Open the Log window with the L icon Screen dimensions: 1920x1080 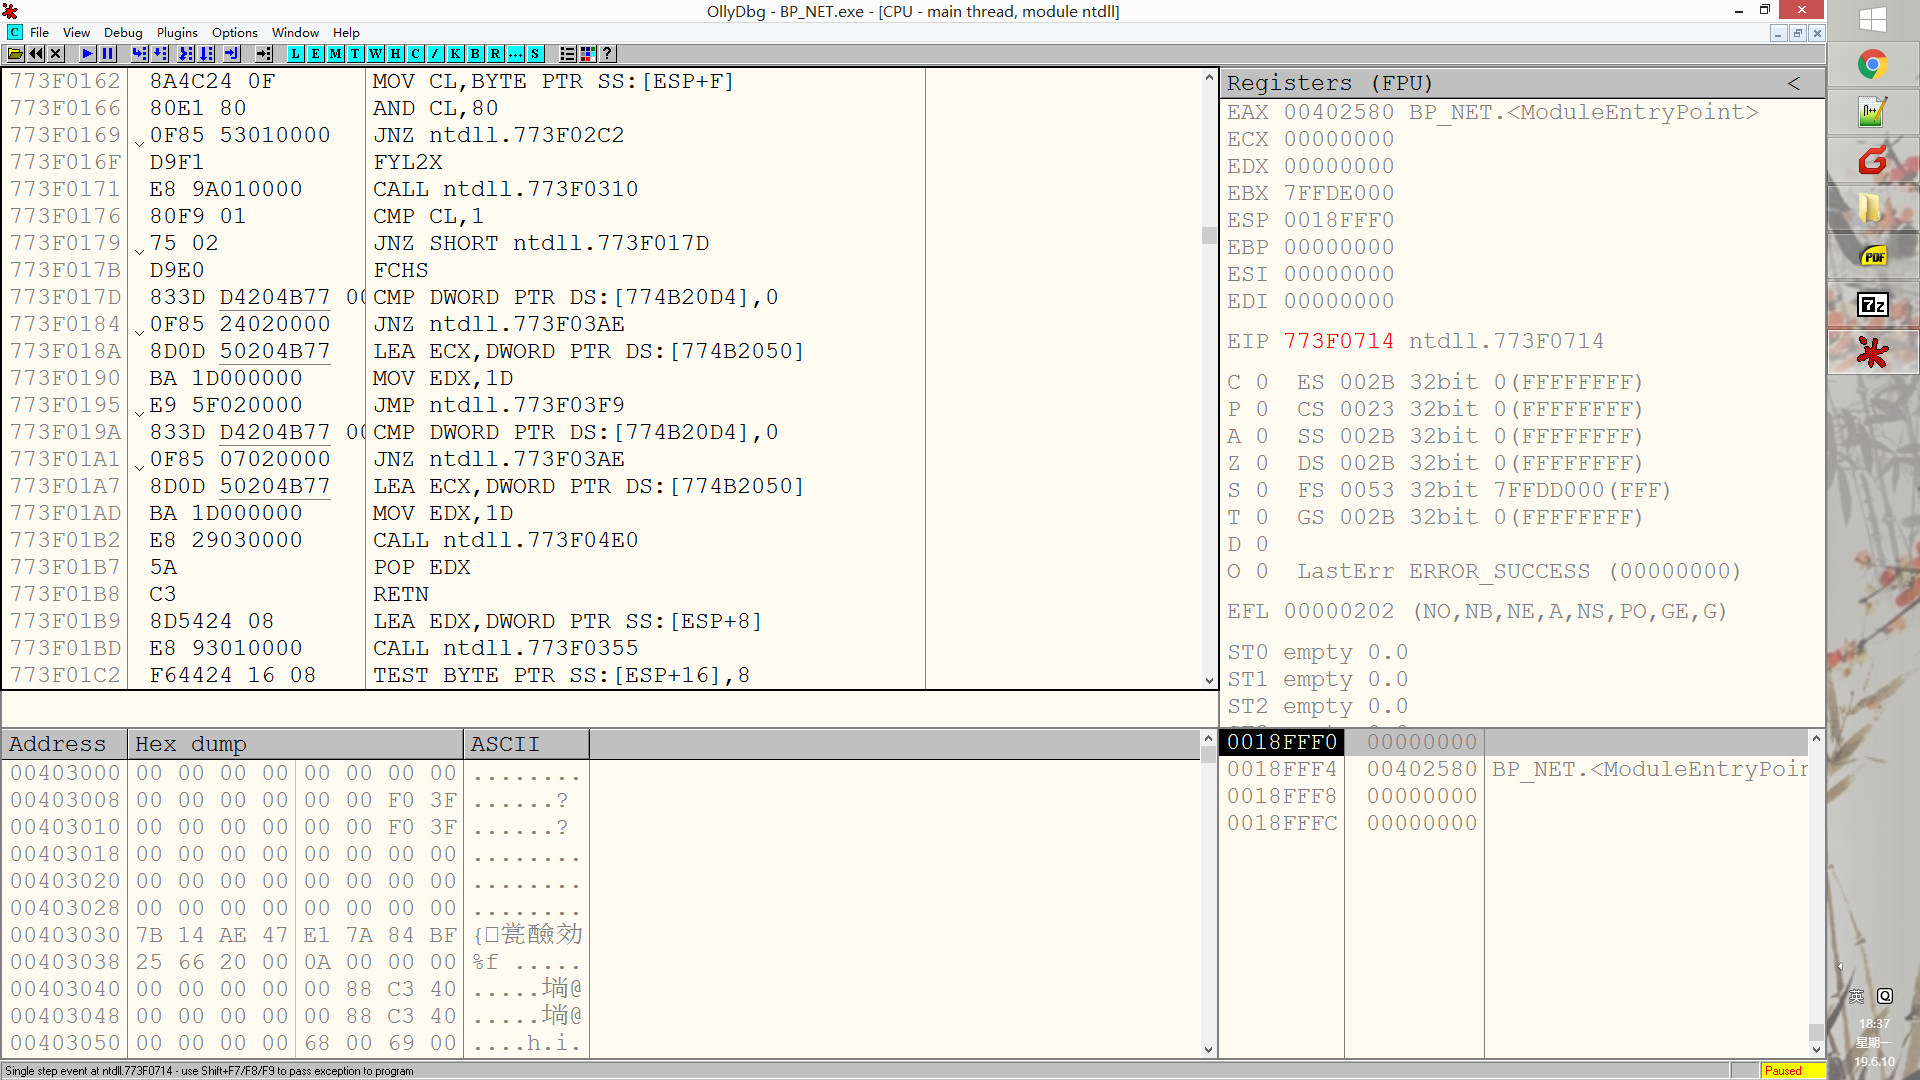click(296, 54)
